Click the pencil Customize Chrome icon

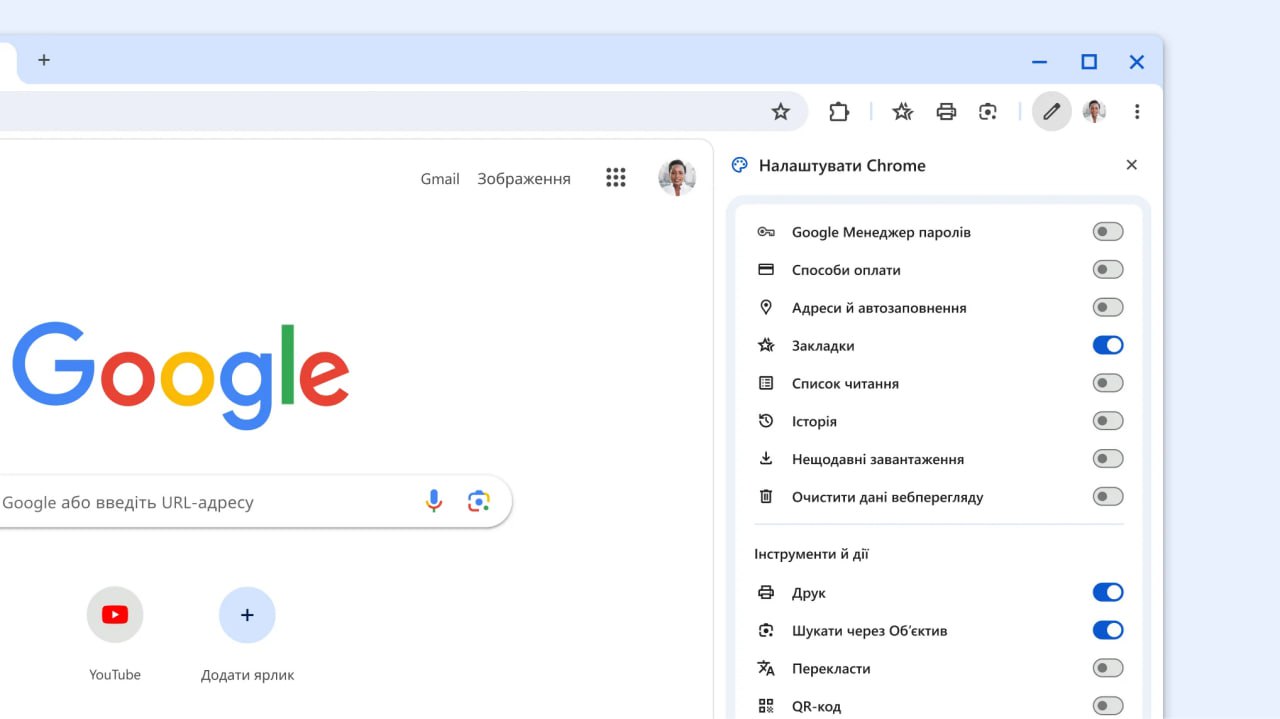(x=1051, y=112)
